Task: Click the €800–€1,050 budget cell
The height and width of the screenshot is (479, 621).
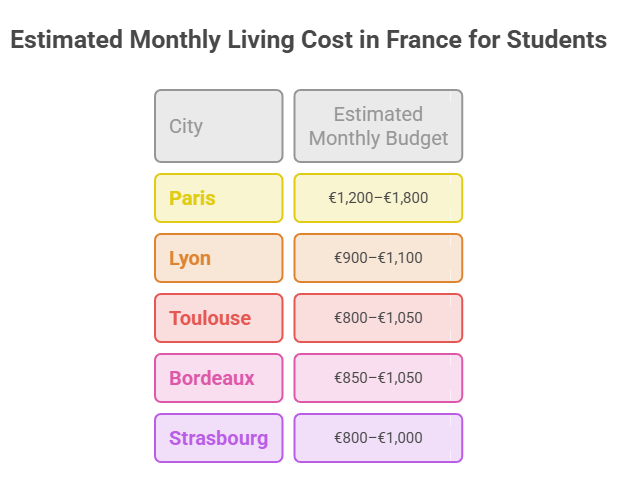Action: click(x=378, y=318)
